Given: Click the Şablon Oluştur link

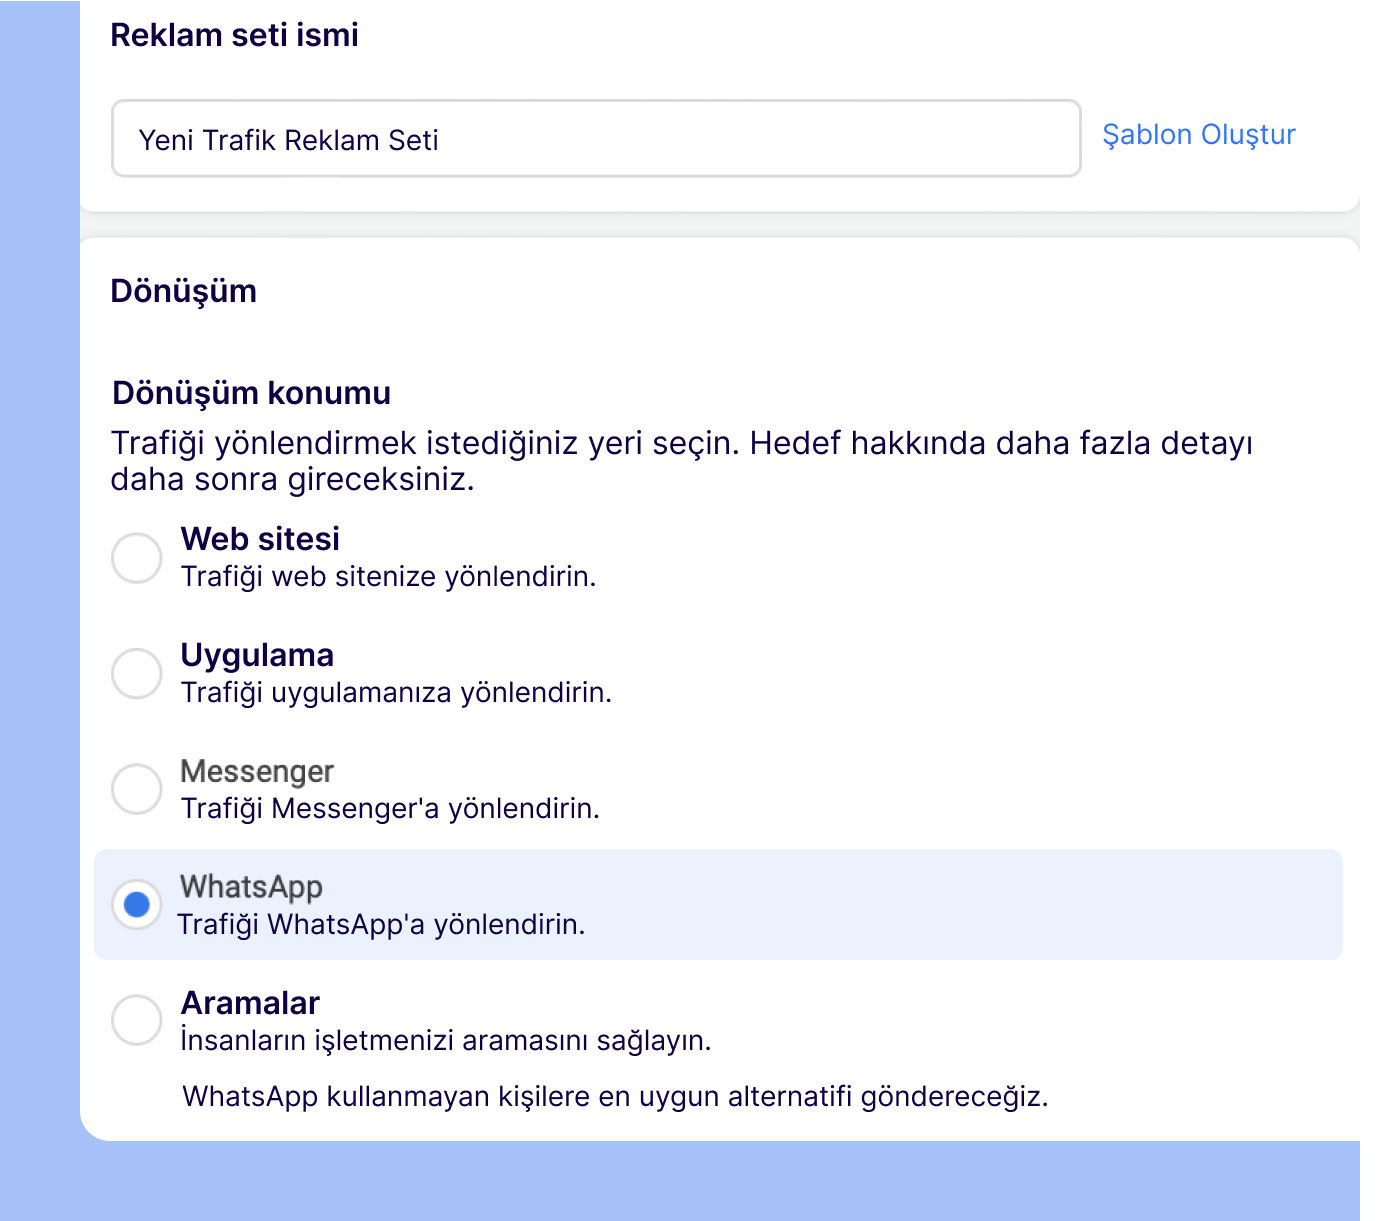Looking at the screenshot, I should [1199, 135].
